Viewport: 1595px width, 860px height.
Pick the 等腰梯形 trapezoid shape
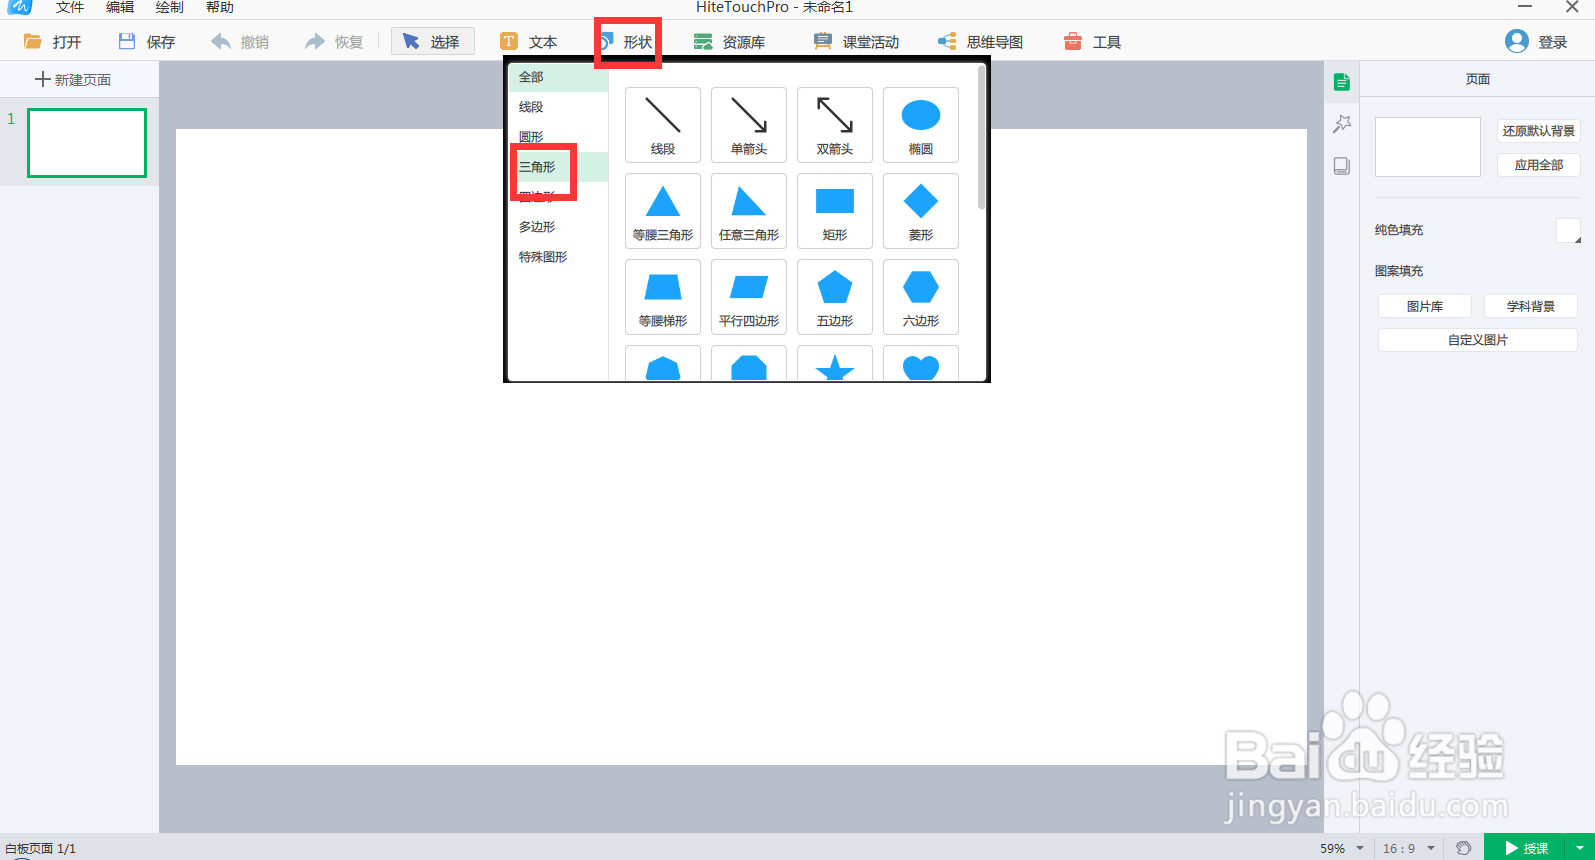coord(663,297)
